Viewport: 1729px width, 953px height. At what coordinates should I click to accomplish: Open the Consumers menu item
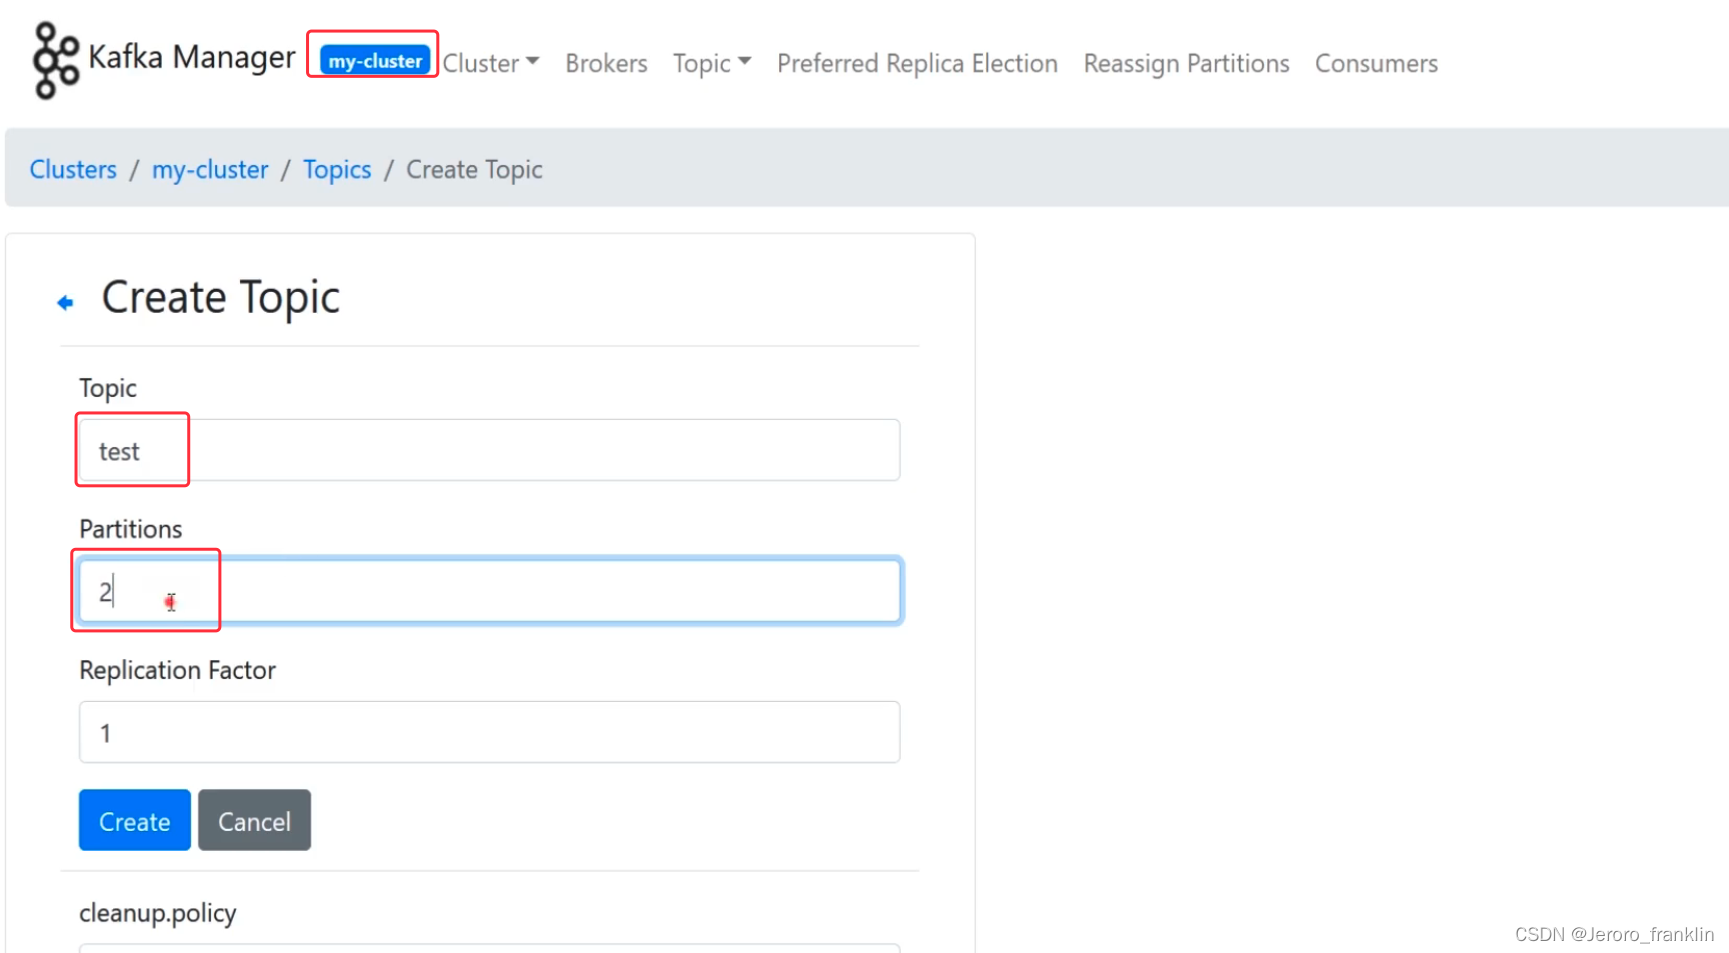[x=1376, y=63]
